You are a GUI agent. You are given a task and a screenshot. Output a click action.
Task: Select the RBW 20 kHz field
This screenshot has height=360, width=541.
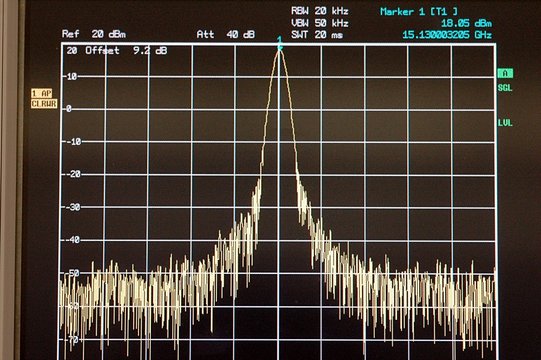click(x=320, y=11)
